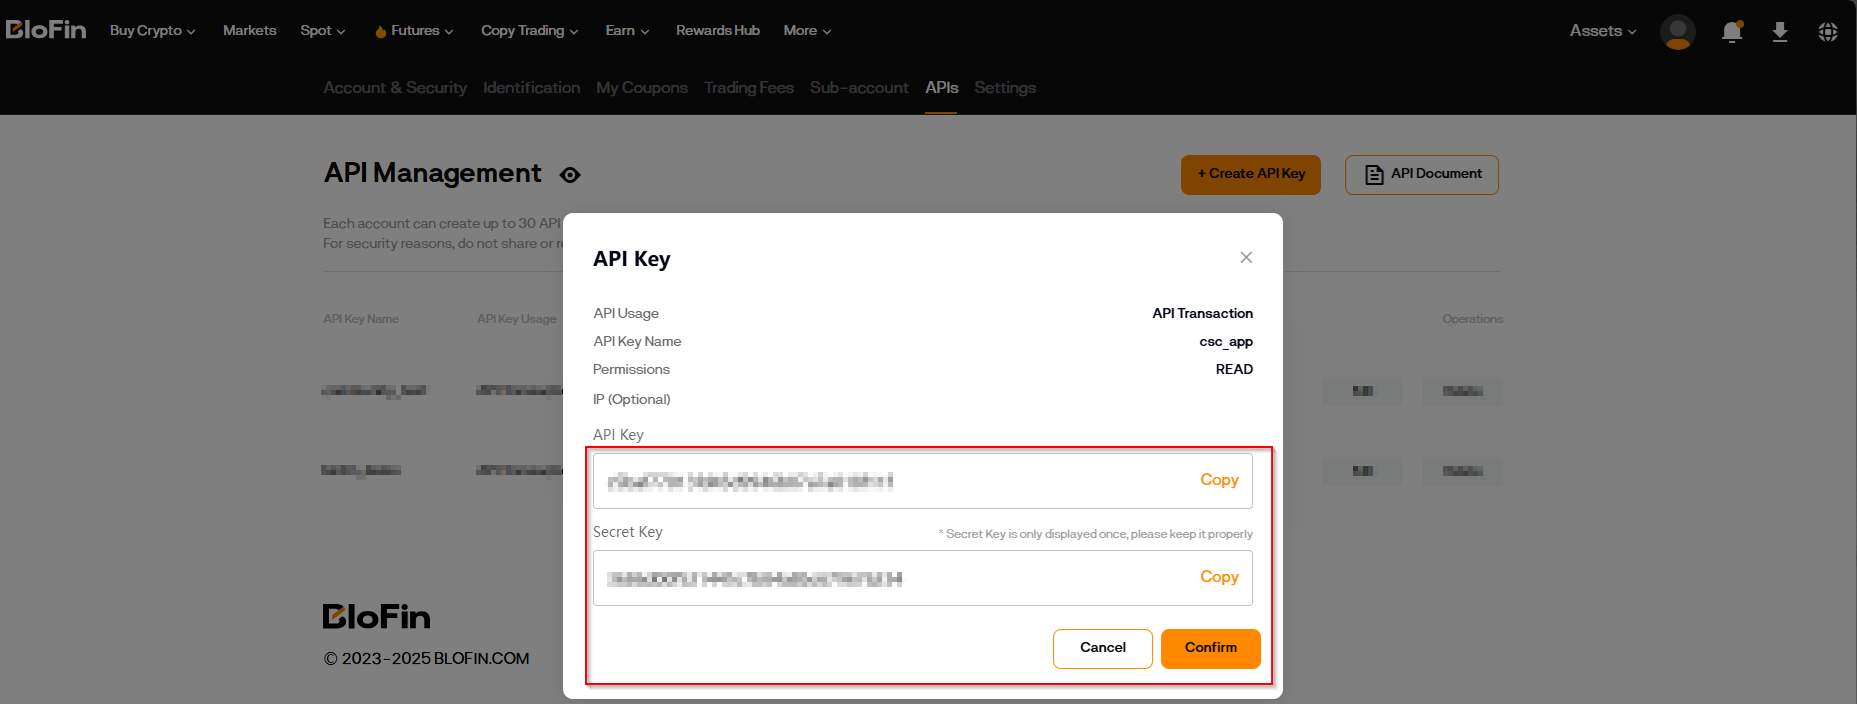Go to the Sub-account tab

click(x=859, y=88)
